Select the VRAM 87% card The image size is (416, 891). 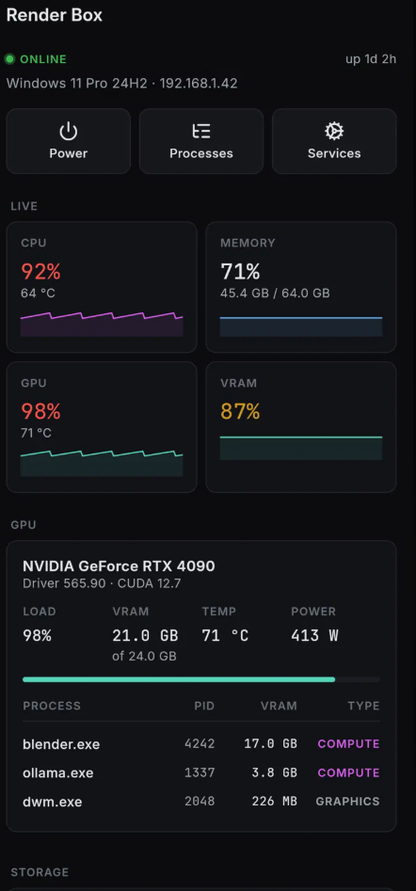tap(301, 427)
